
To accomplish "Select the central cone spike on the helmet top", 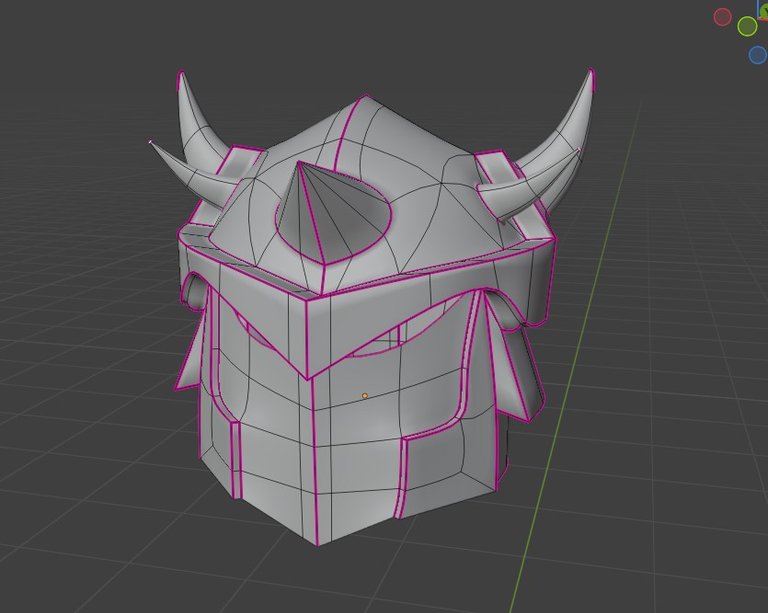I will [333, 211].
